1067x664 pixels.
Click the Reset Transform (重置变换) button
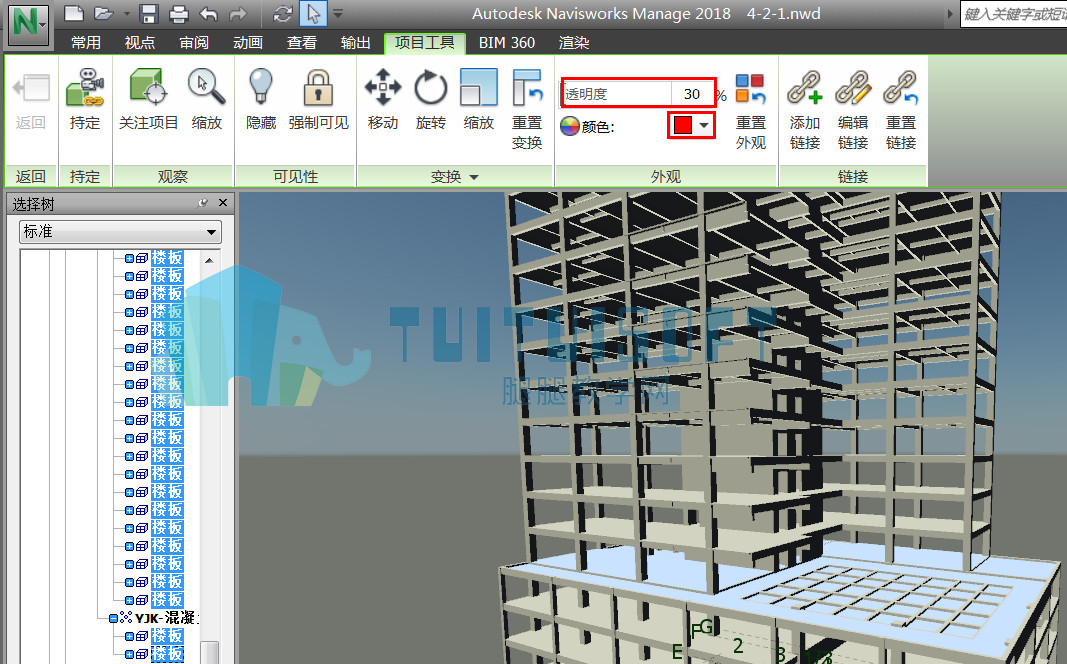527,110
